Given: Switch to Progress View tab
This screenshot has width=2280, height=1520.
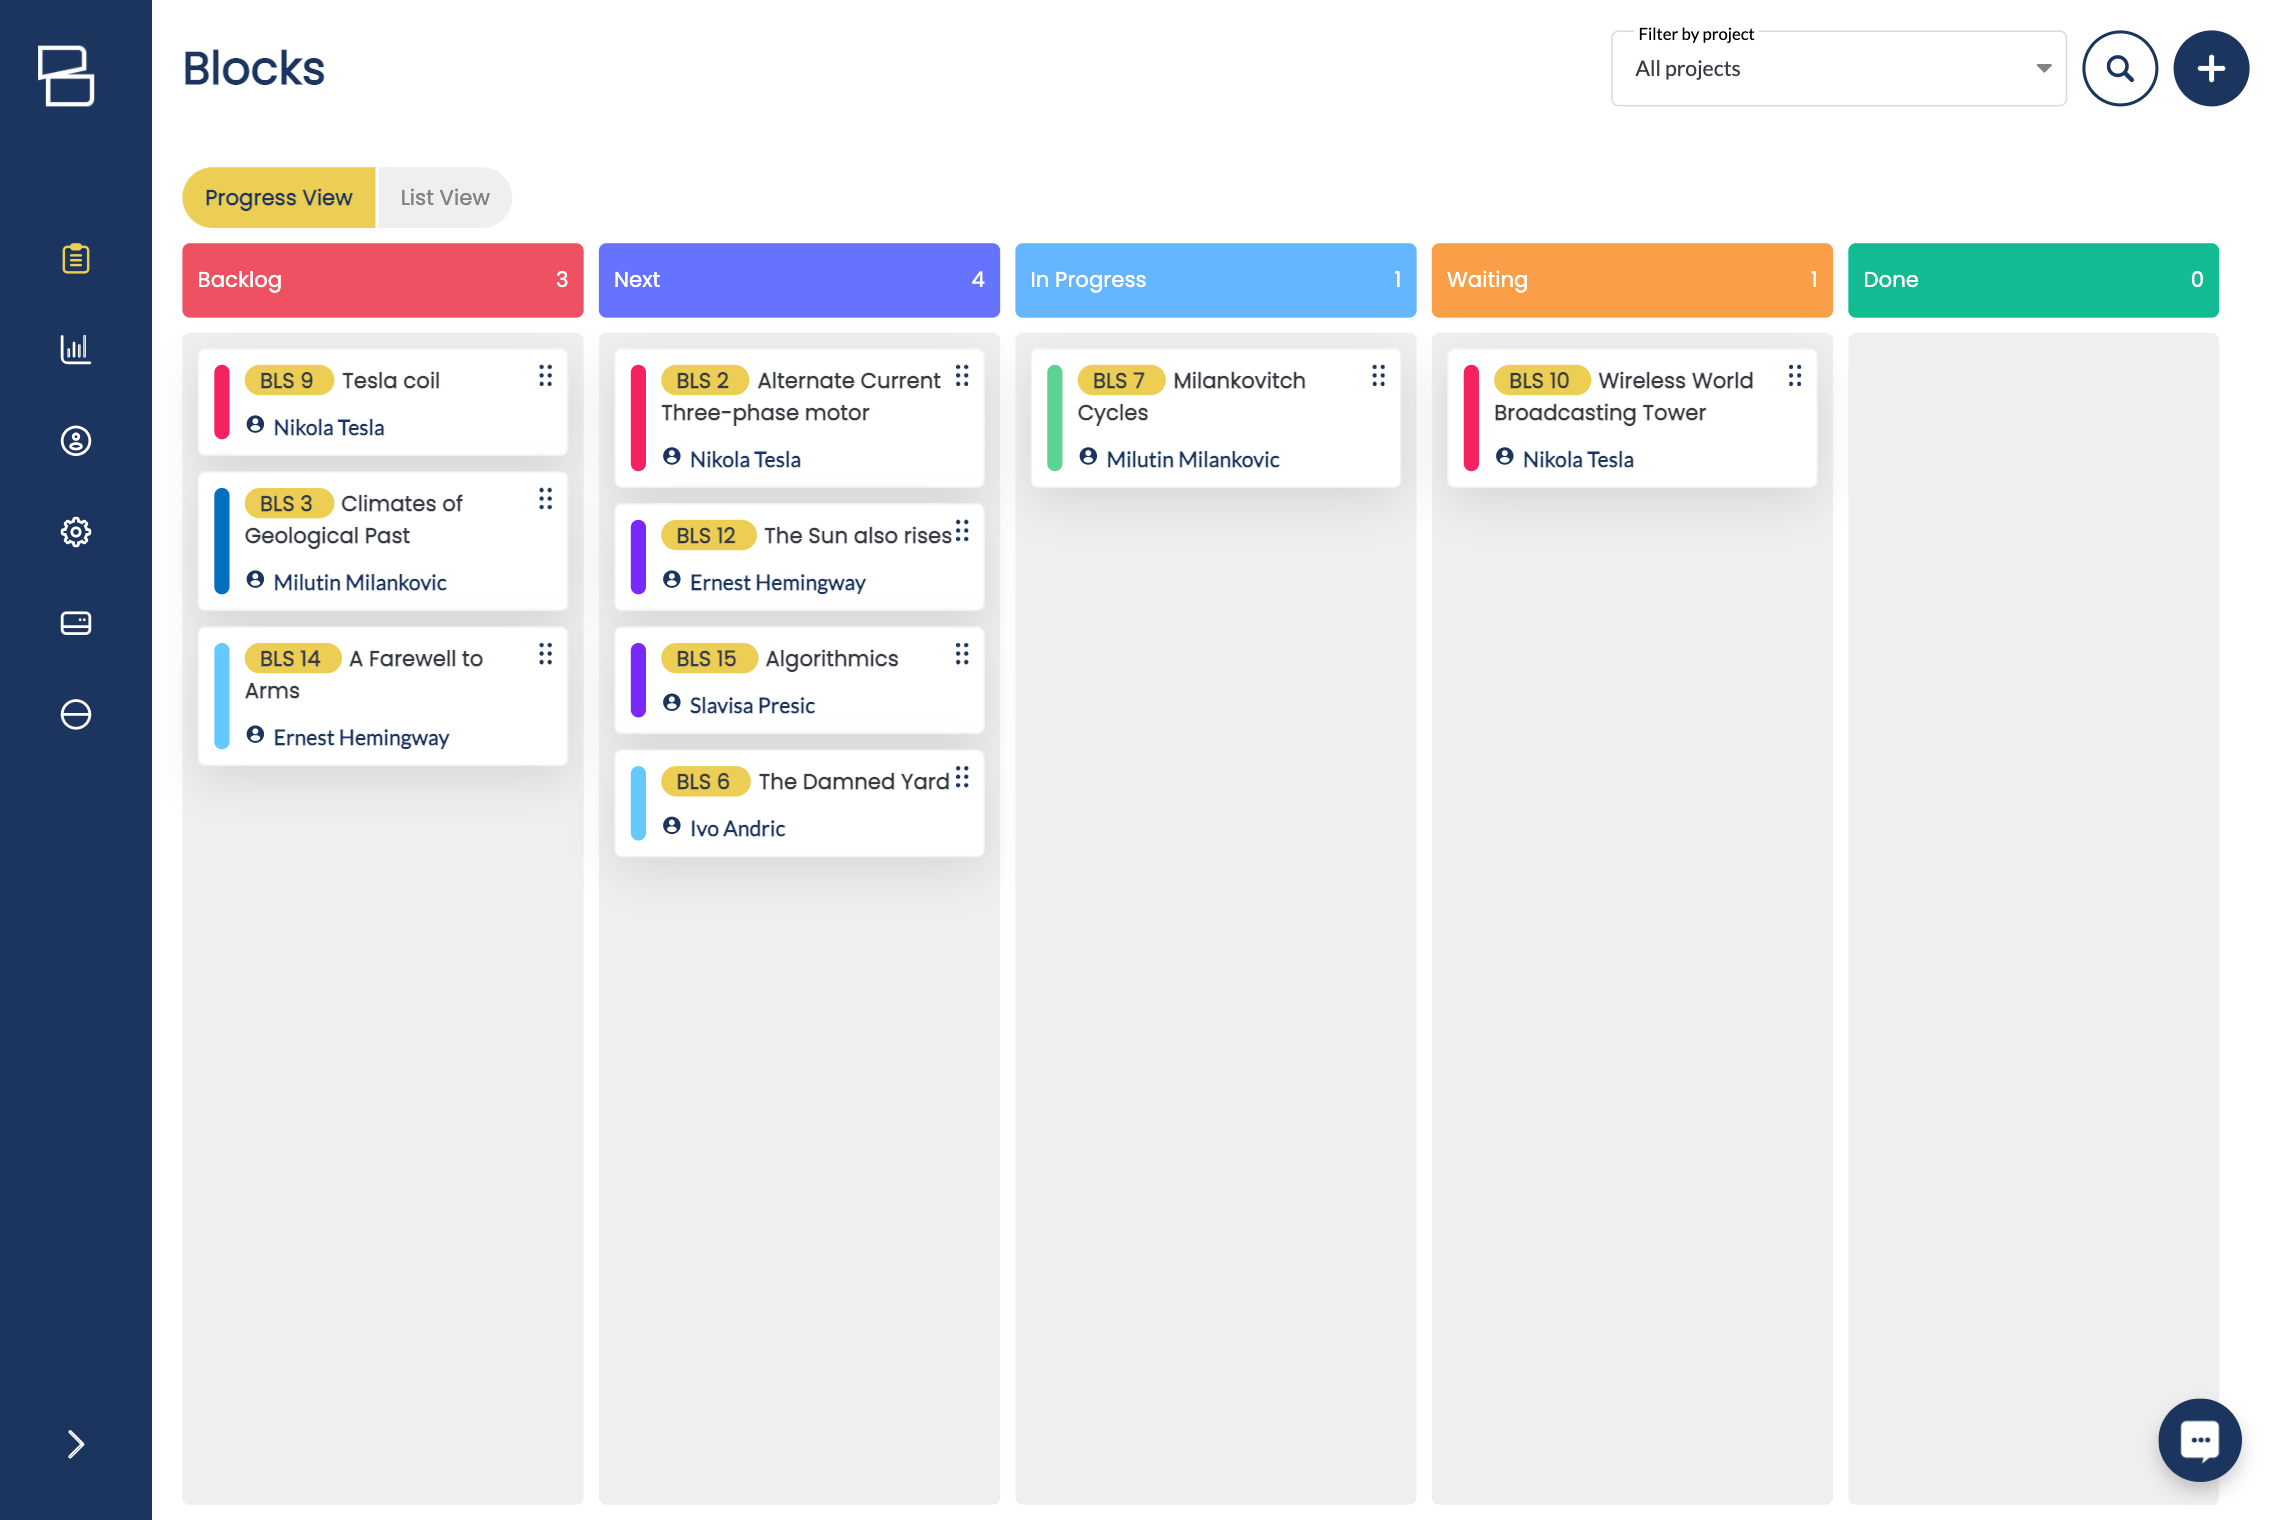Looking at the screenshot, I should 279,197.
